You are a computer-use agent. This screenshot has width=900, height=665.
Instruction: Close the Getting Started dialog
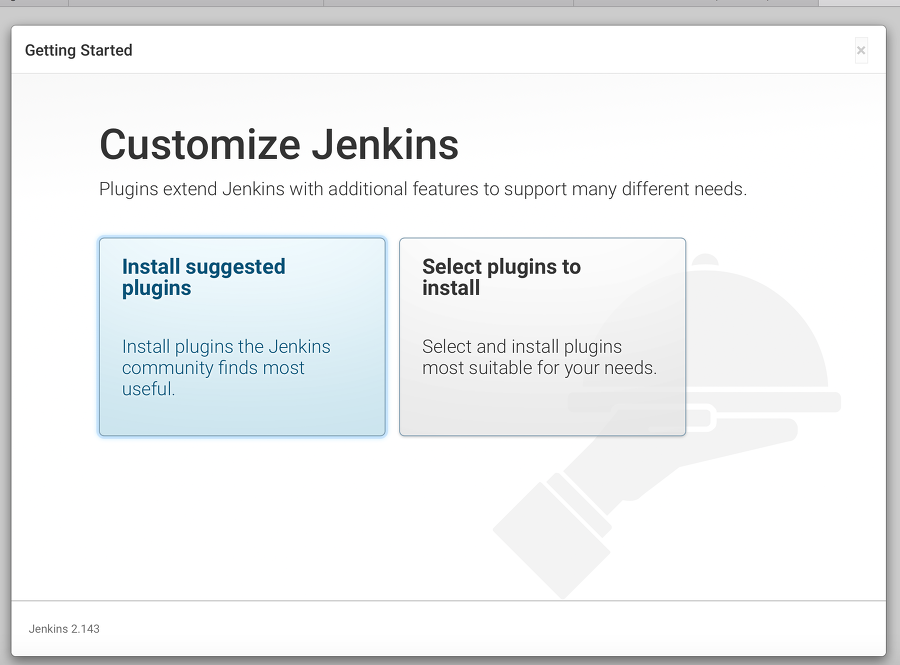click(861, 50)
